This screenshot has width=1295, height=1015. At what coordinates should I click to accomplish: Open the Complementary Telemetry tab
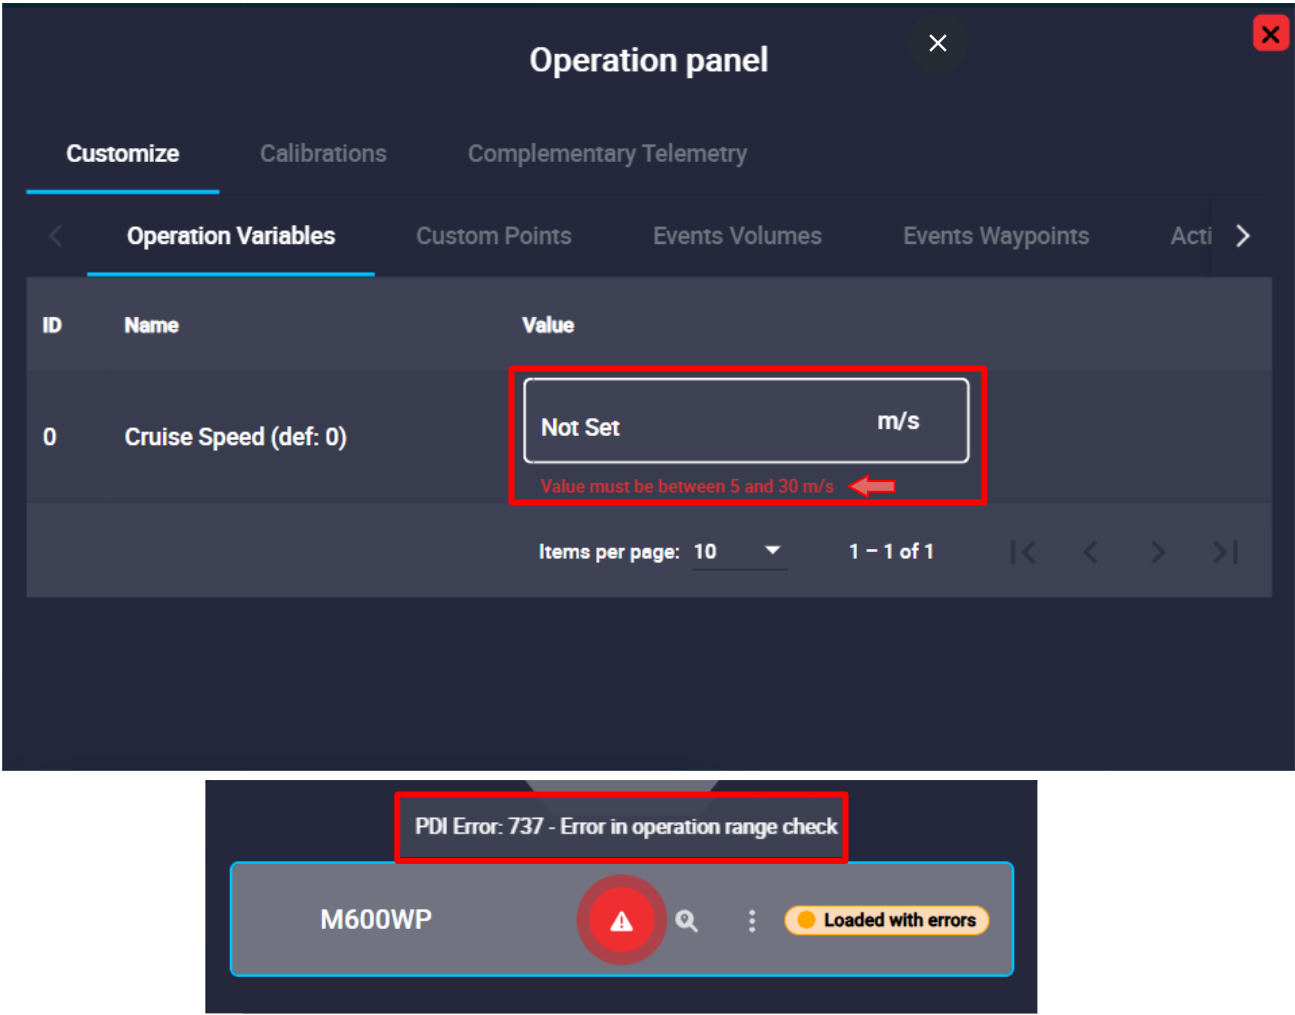607,154
